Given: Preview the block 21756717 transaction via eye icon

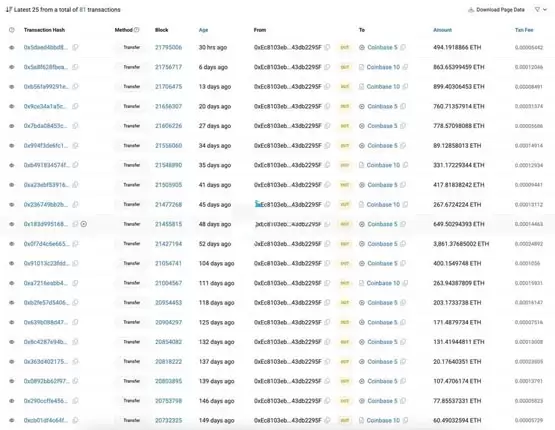Looking at the screenshot, I should click(12, 67).
